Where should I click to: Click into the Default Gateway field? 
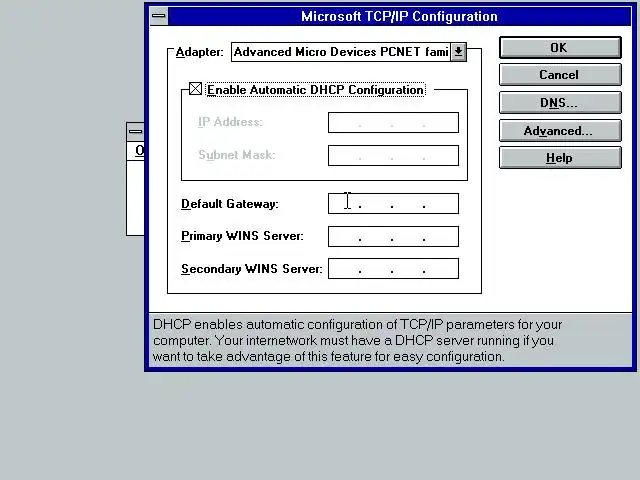click(x=393, y=203)
